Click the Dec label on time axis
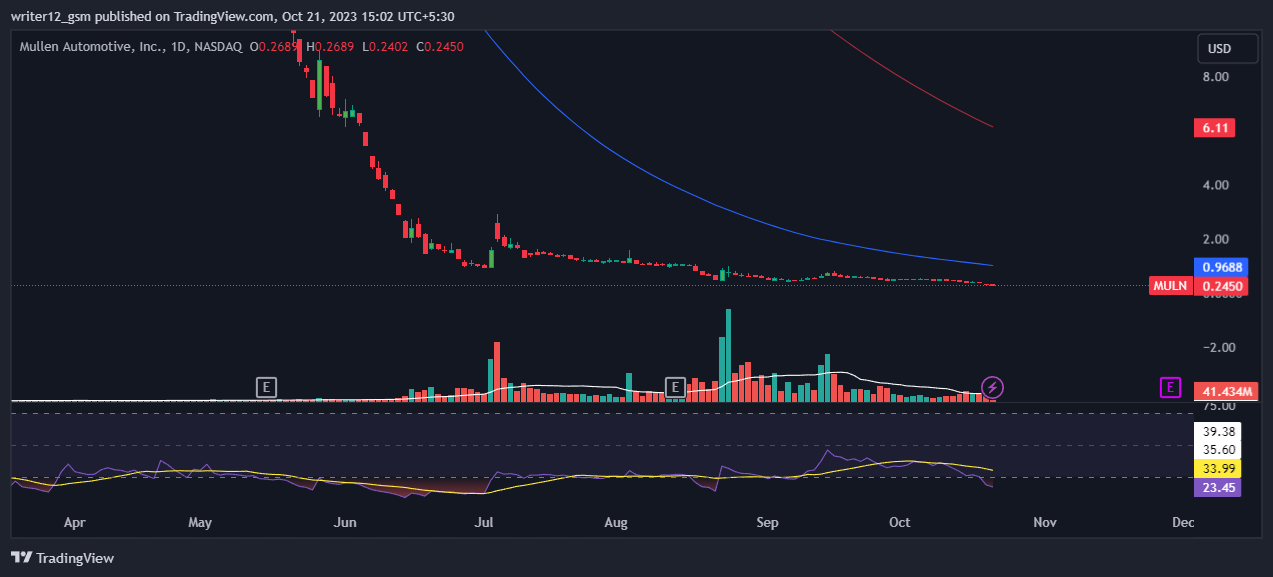The height and width of the screenshot is (577, 1273). (1183, 522)
